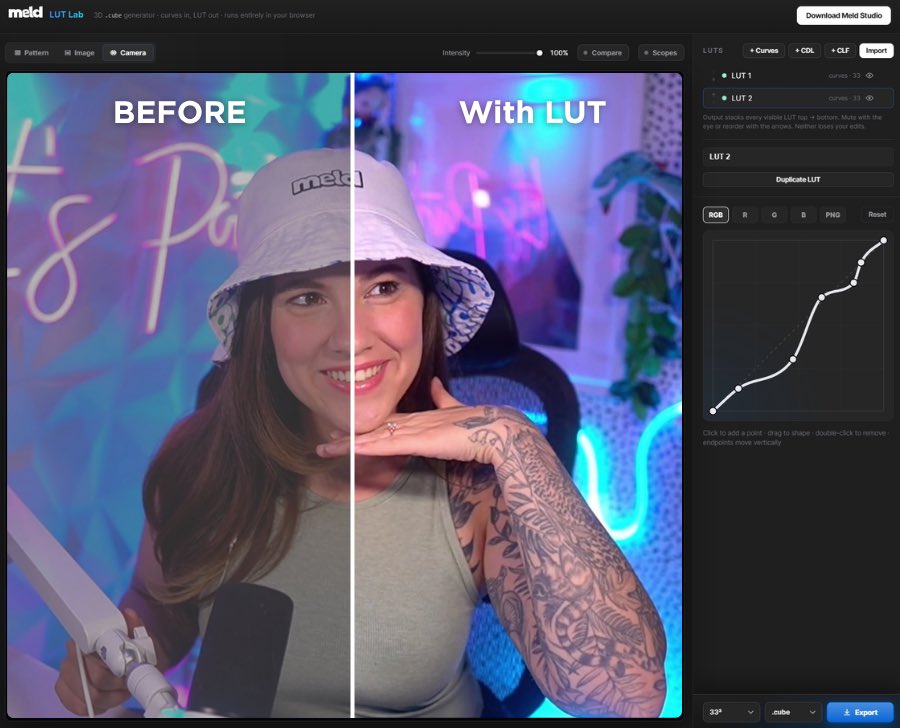Click the curve point fourth from the bottom-left
The image size is (900, 728).
pyautogui.click(x=821, y=297)
